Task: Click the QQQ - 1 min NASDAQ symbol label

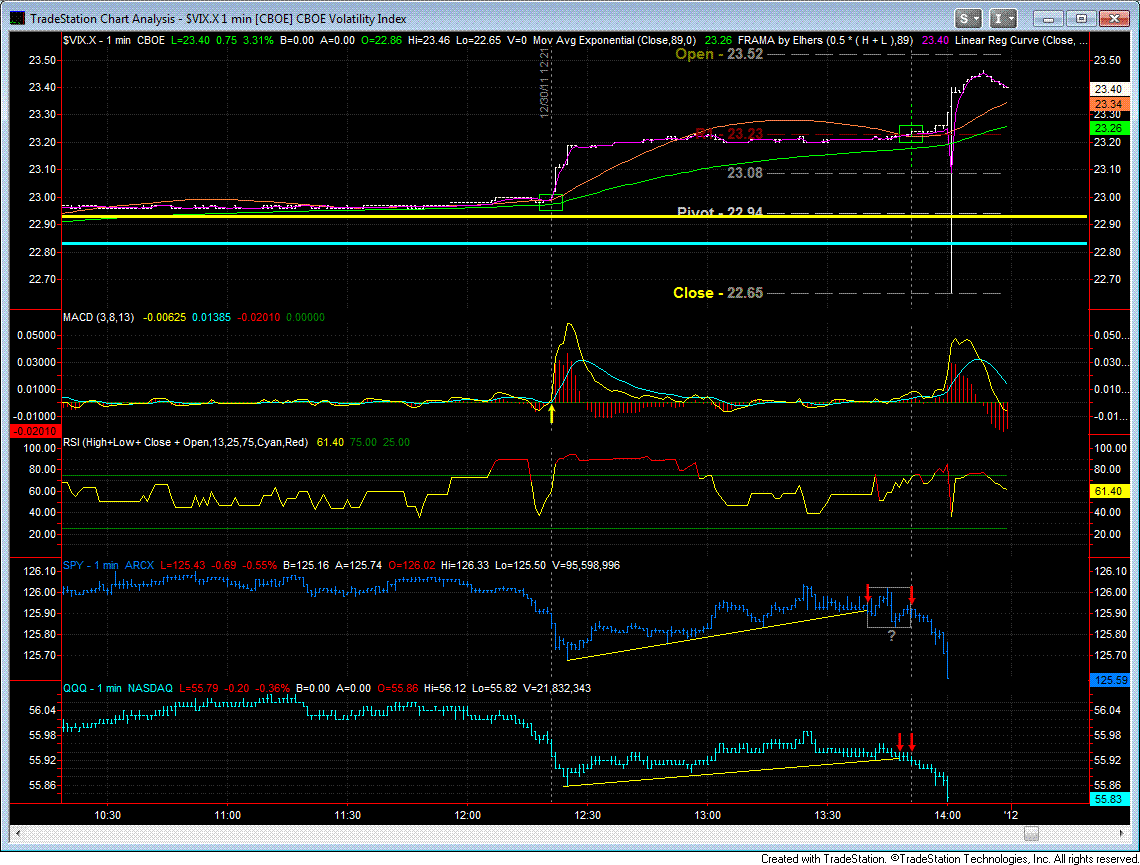Action: (x=118, y=688)
